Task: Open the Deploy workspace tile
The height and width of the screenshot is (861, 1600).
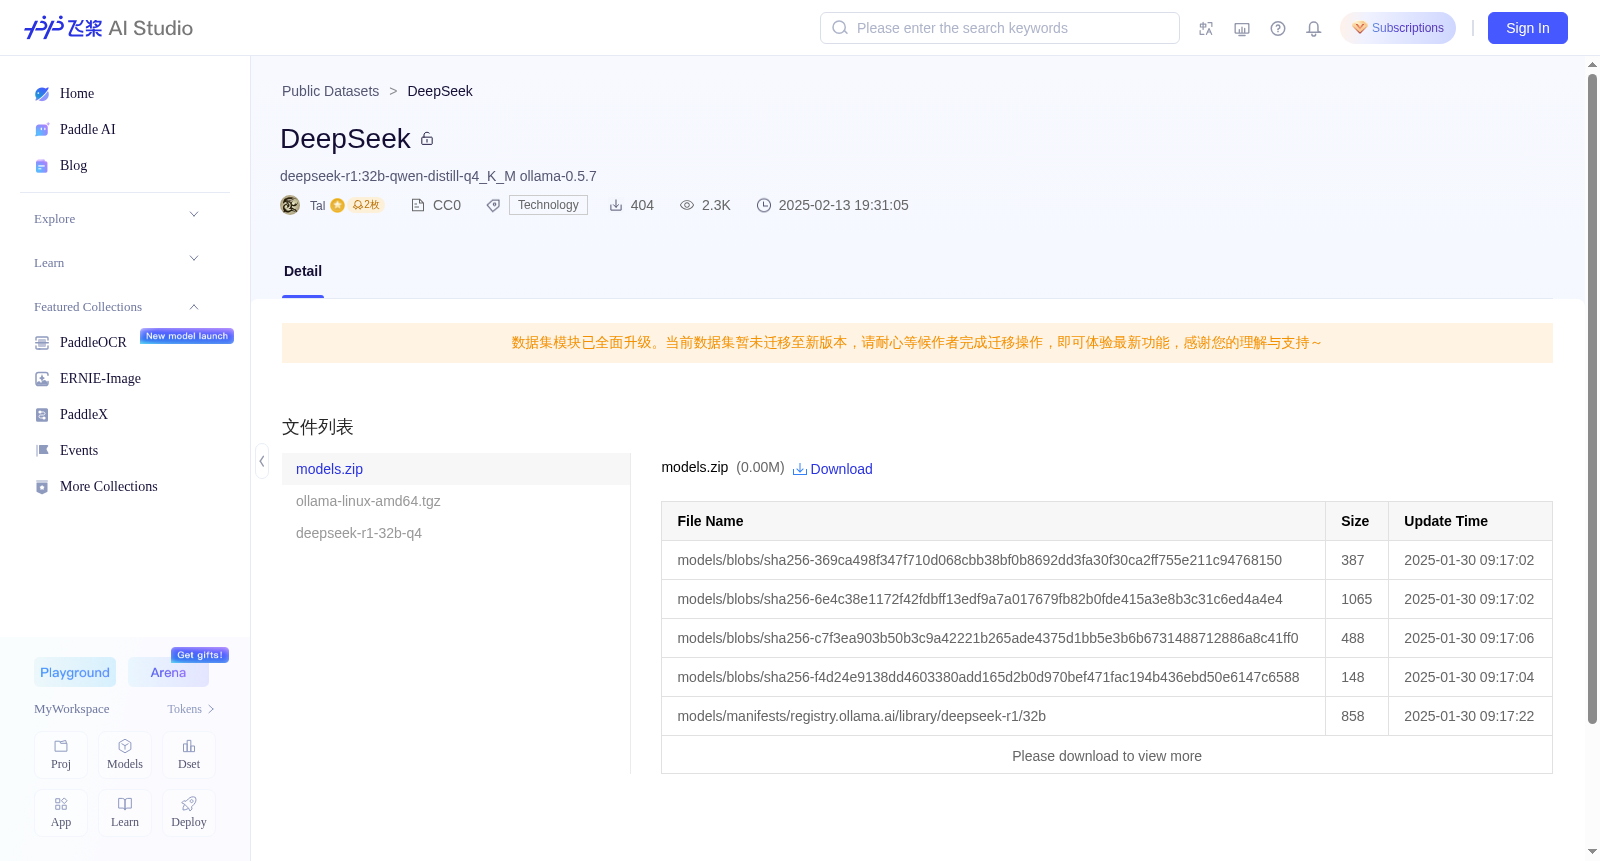Action: point(189,813)
